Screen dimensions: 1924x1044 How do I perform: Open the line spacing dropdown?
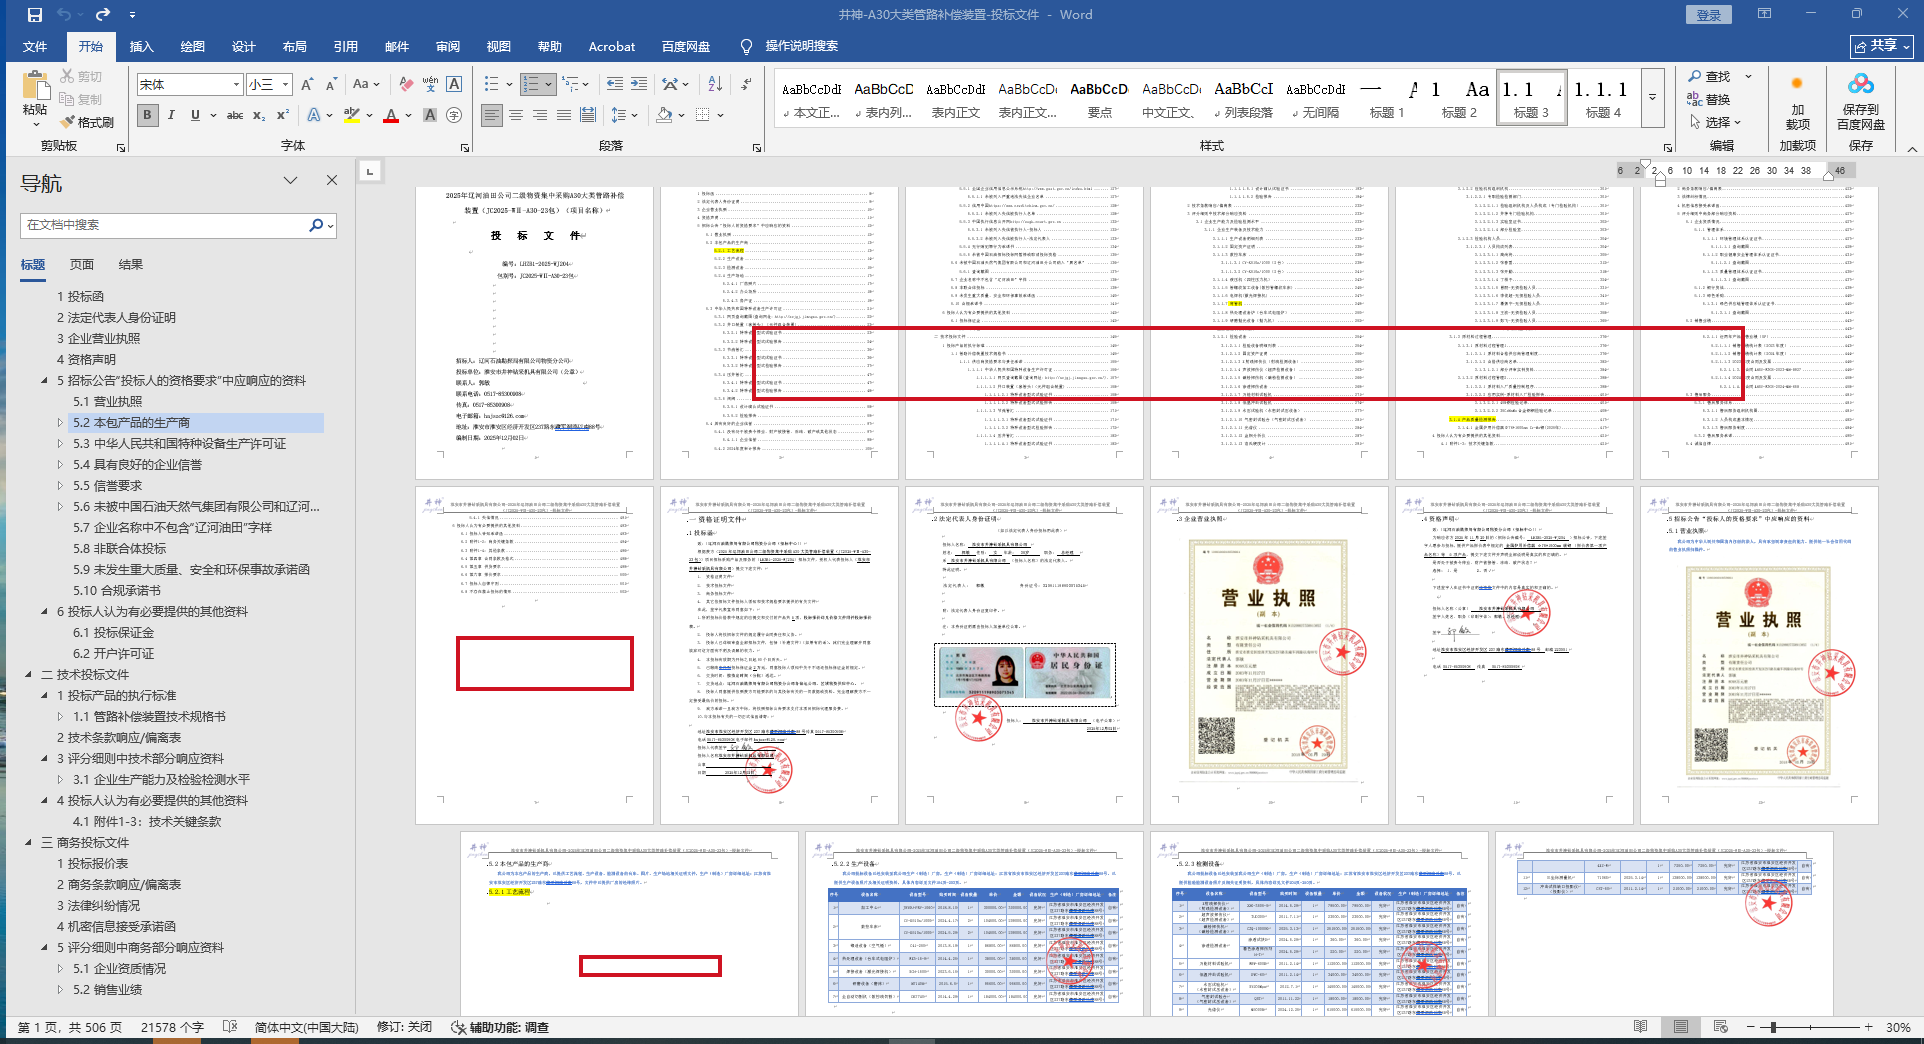pyautogui.click(x=634, y=115)
